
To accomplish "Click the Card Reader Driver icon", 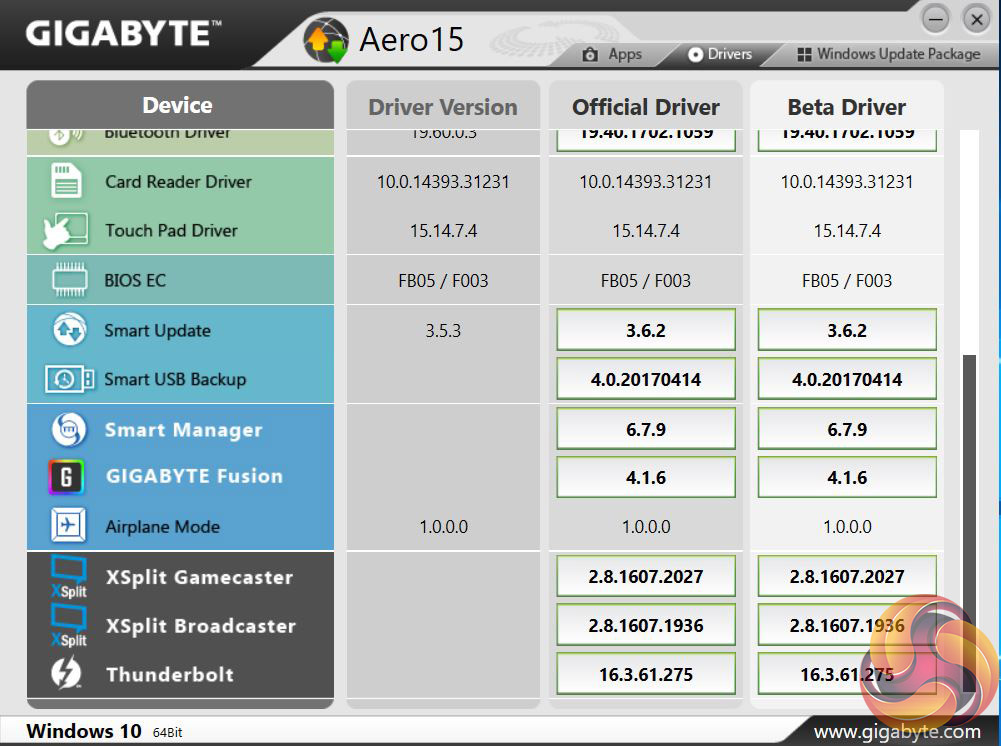I will (x=68, y=182).
